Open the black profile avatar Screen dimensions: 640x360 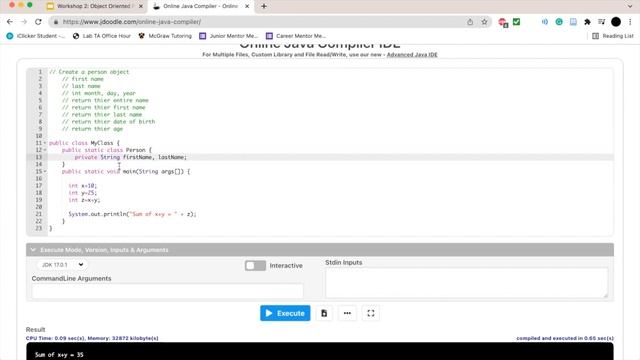click(616, 22)
